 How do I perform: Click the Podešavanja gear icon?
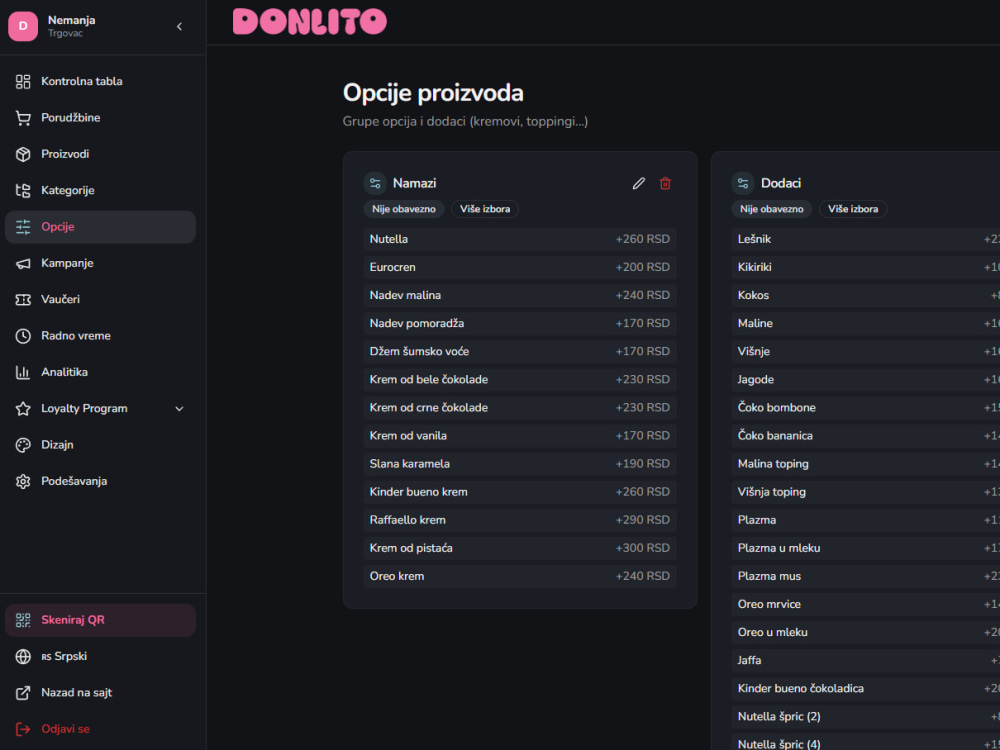point(23,482)
